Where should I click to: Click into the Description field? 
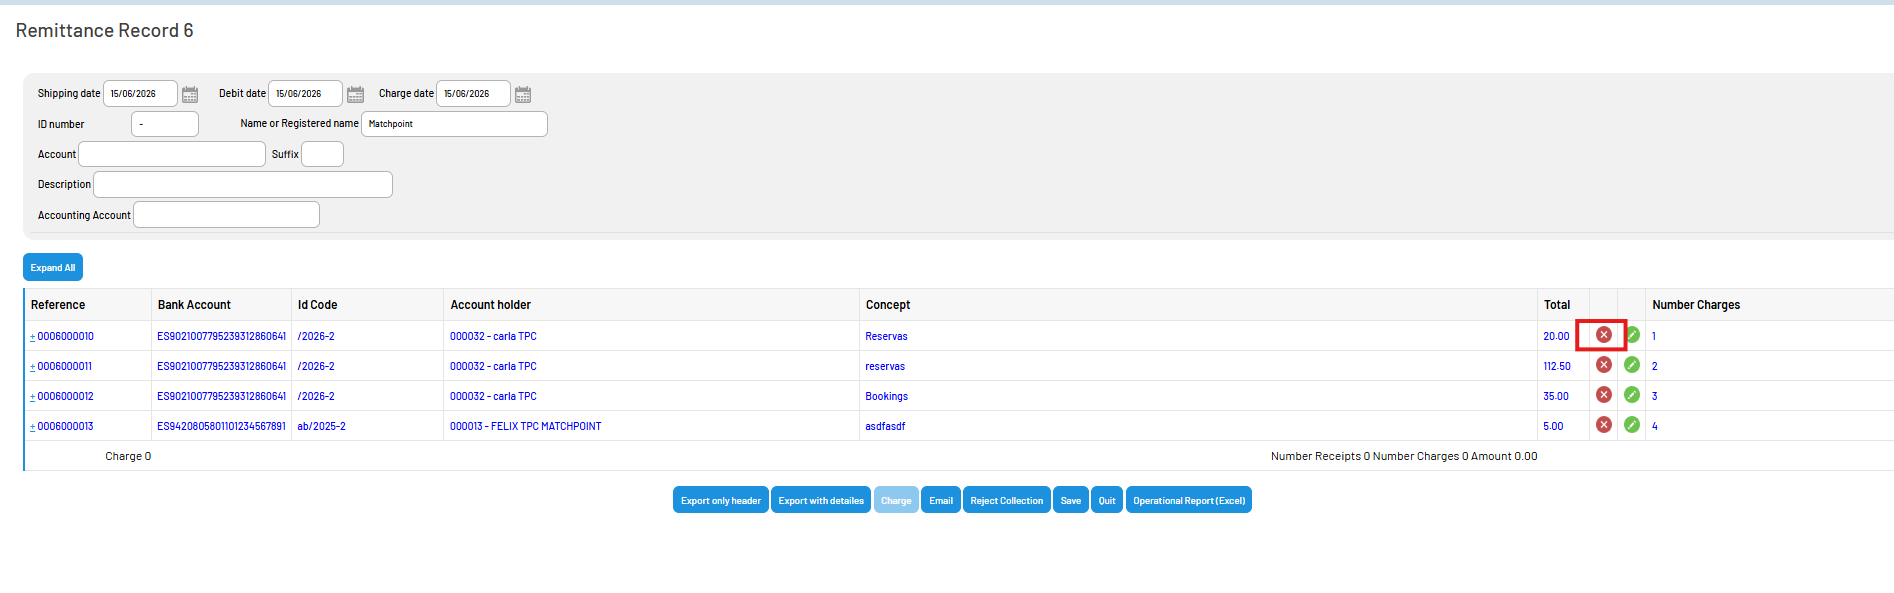[243, 184]
